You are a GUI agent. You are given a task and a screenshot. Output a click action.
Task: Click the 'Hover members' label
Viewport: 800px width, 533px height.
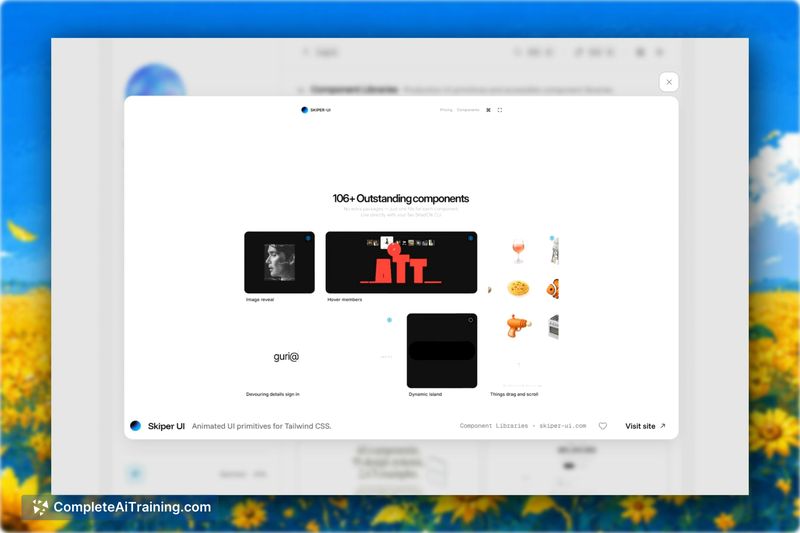tap(345, 299)
